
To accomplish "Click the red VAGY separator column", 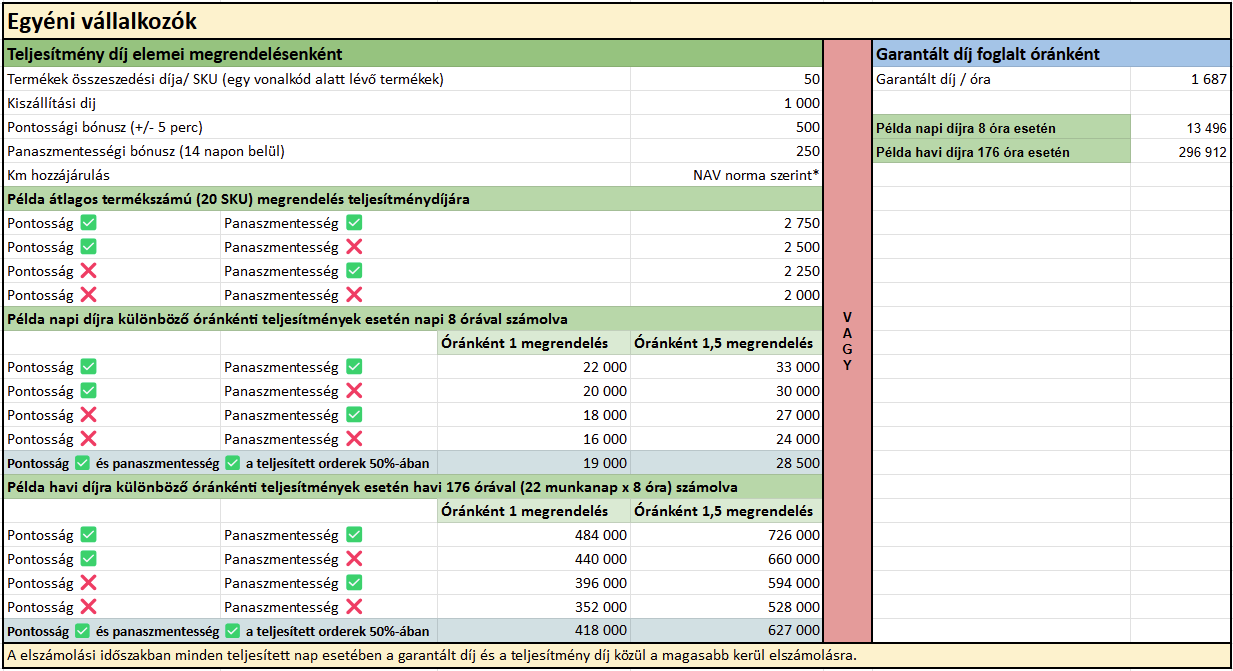I will [x=847, y=341].
